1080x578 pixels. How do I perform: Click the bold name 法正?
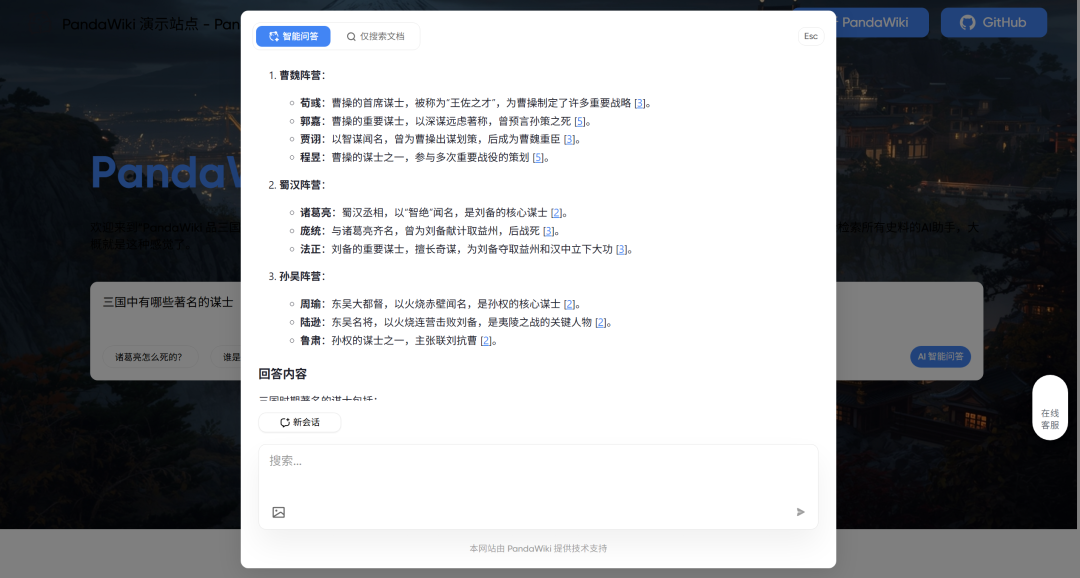click(x=311, y=249)
